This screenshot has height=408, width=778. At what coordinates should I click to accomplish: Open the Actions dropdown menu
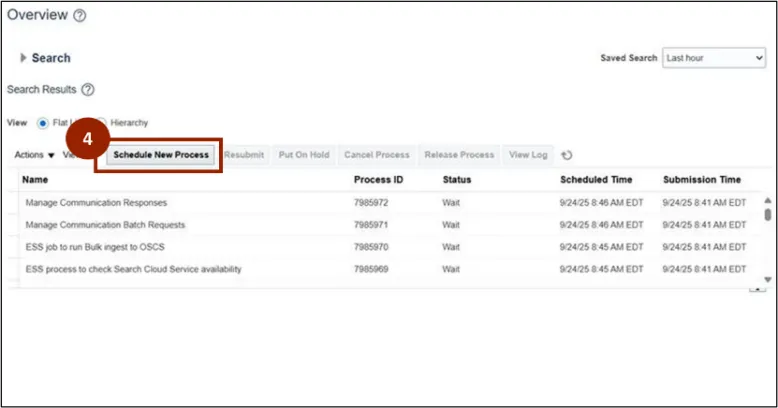click(x=35, y=155)
